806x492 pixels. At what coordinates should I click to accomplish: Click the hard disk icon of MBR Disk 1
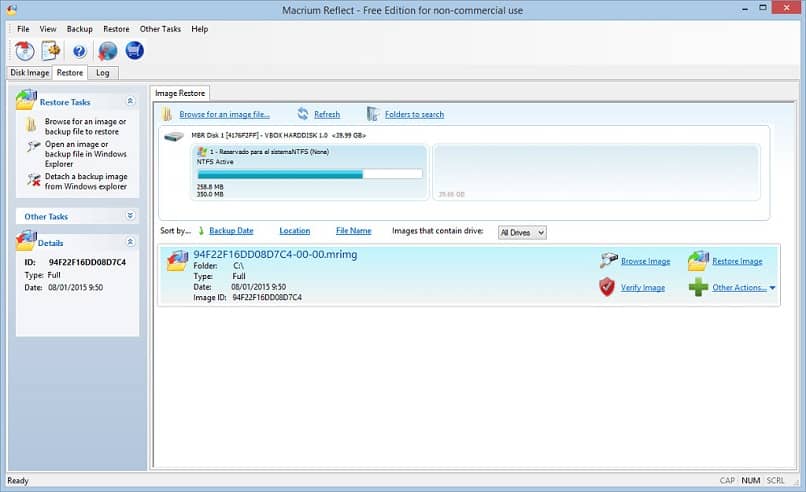coord(174,137)
